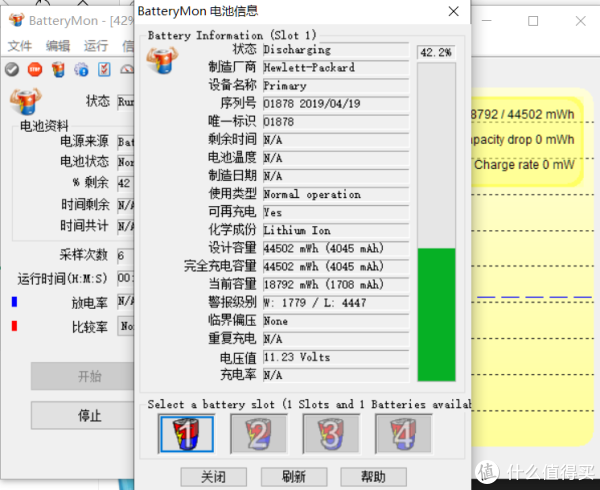Click the checklist toolbar icon

coord(104,69)
